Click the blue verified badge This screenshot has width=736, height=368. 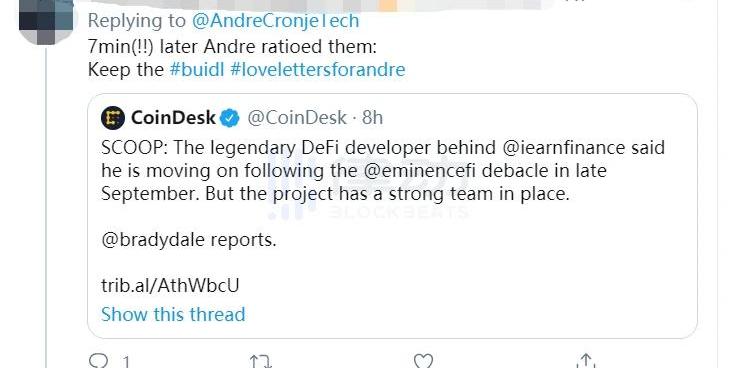pos(230,118)
